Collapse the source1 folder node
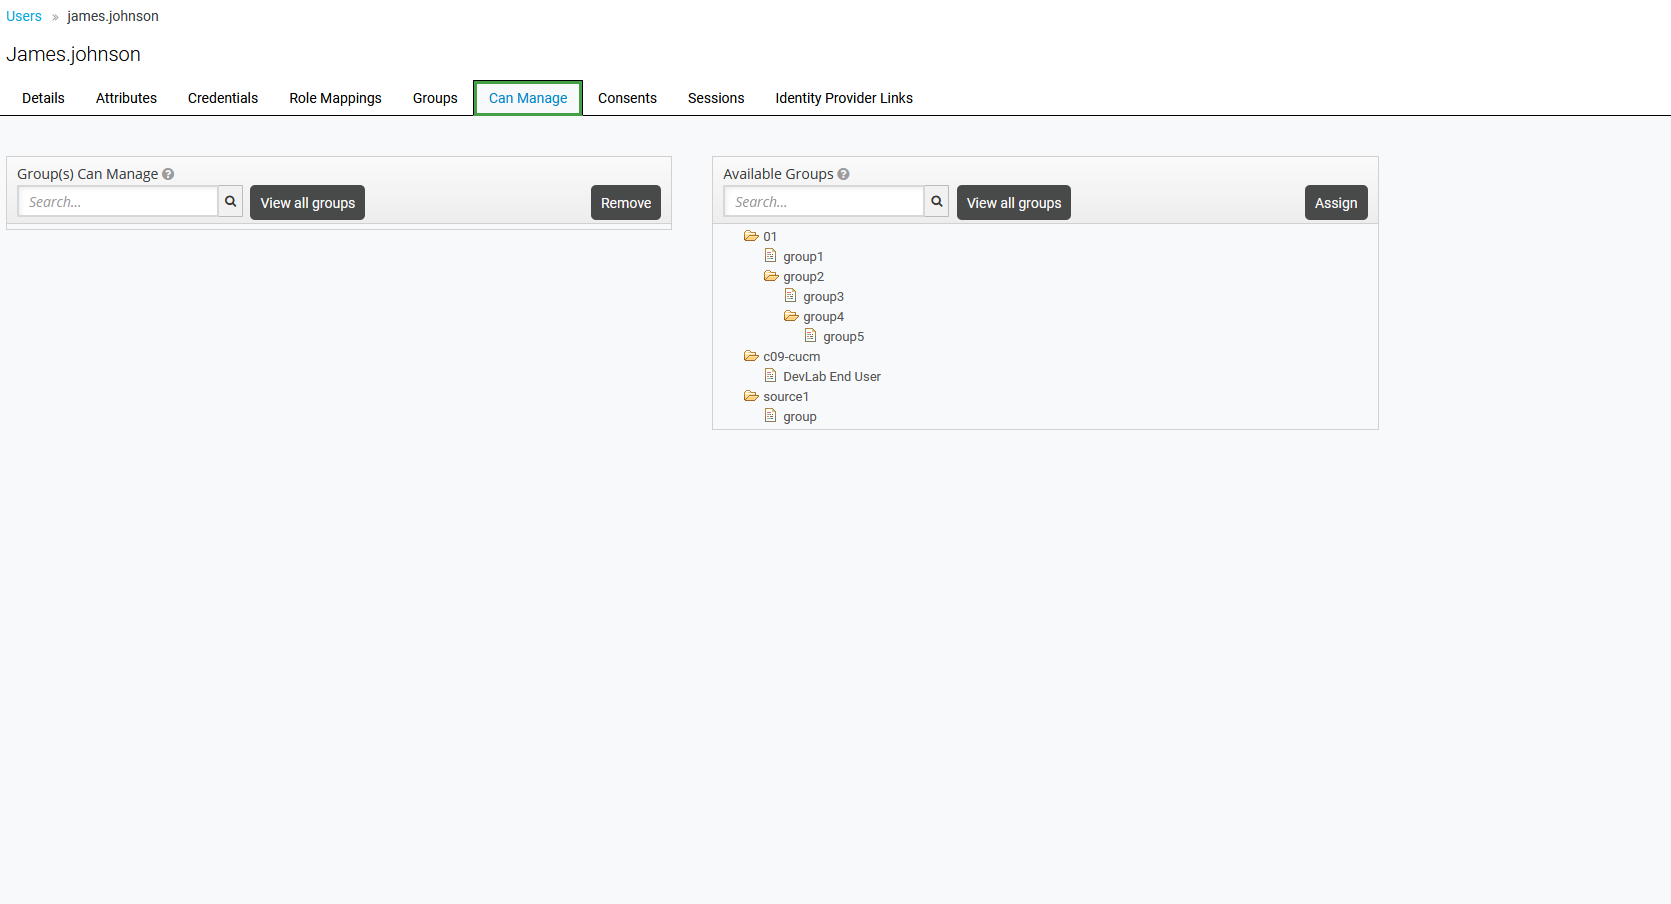Viewport: 1671px width, 904px height. click(750, 396)
